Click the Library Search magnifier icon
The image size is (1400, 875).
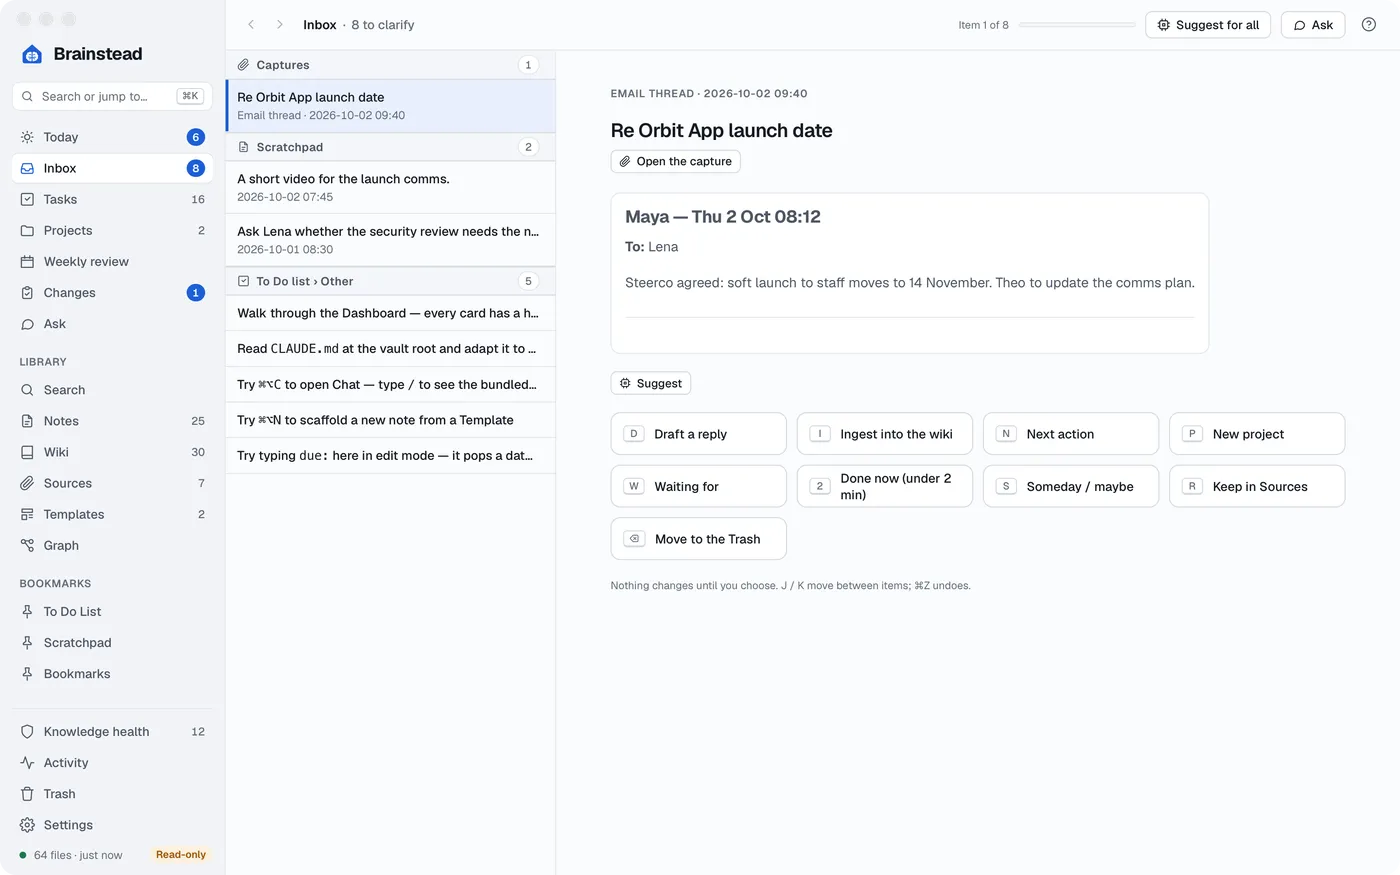[x=27, y=390]
